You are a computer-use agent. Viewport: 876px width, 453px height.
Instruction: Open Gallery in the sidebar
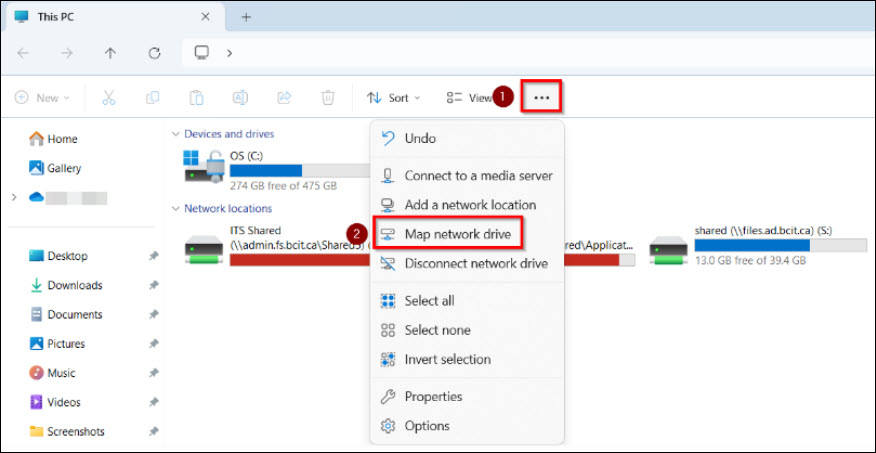(55, 168)
